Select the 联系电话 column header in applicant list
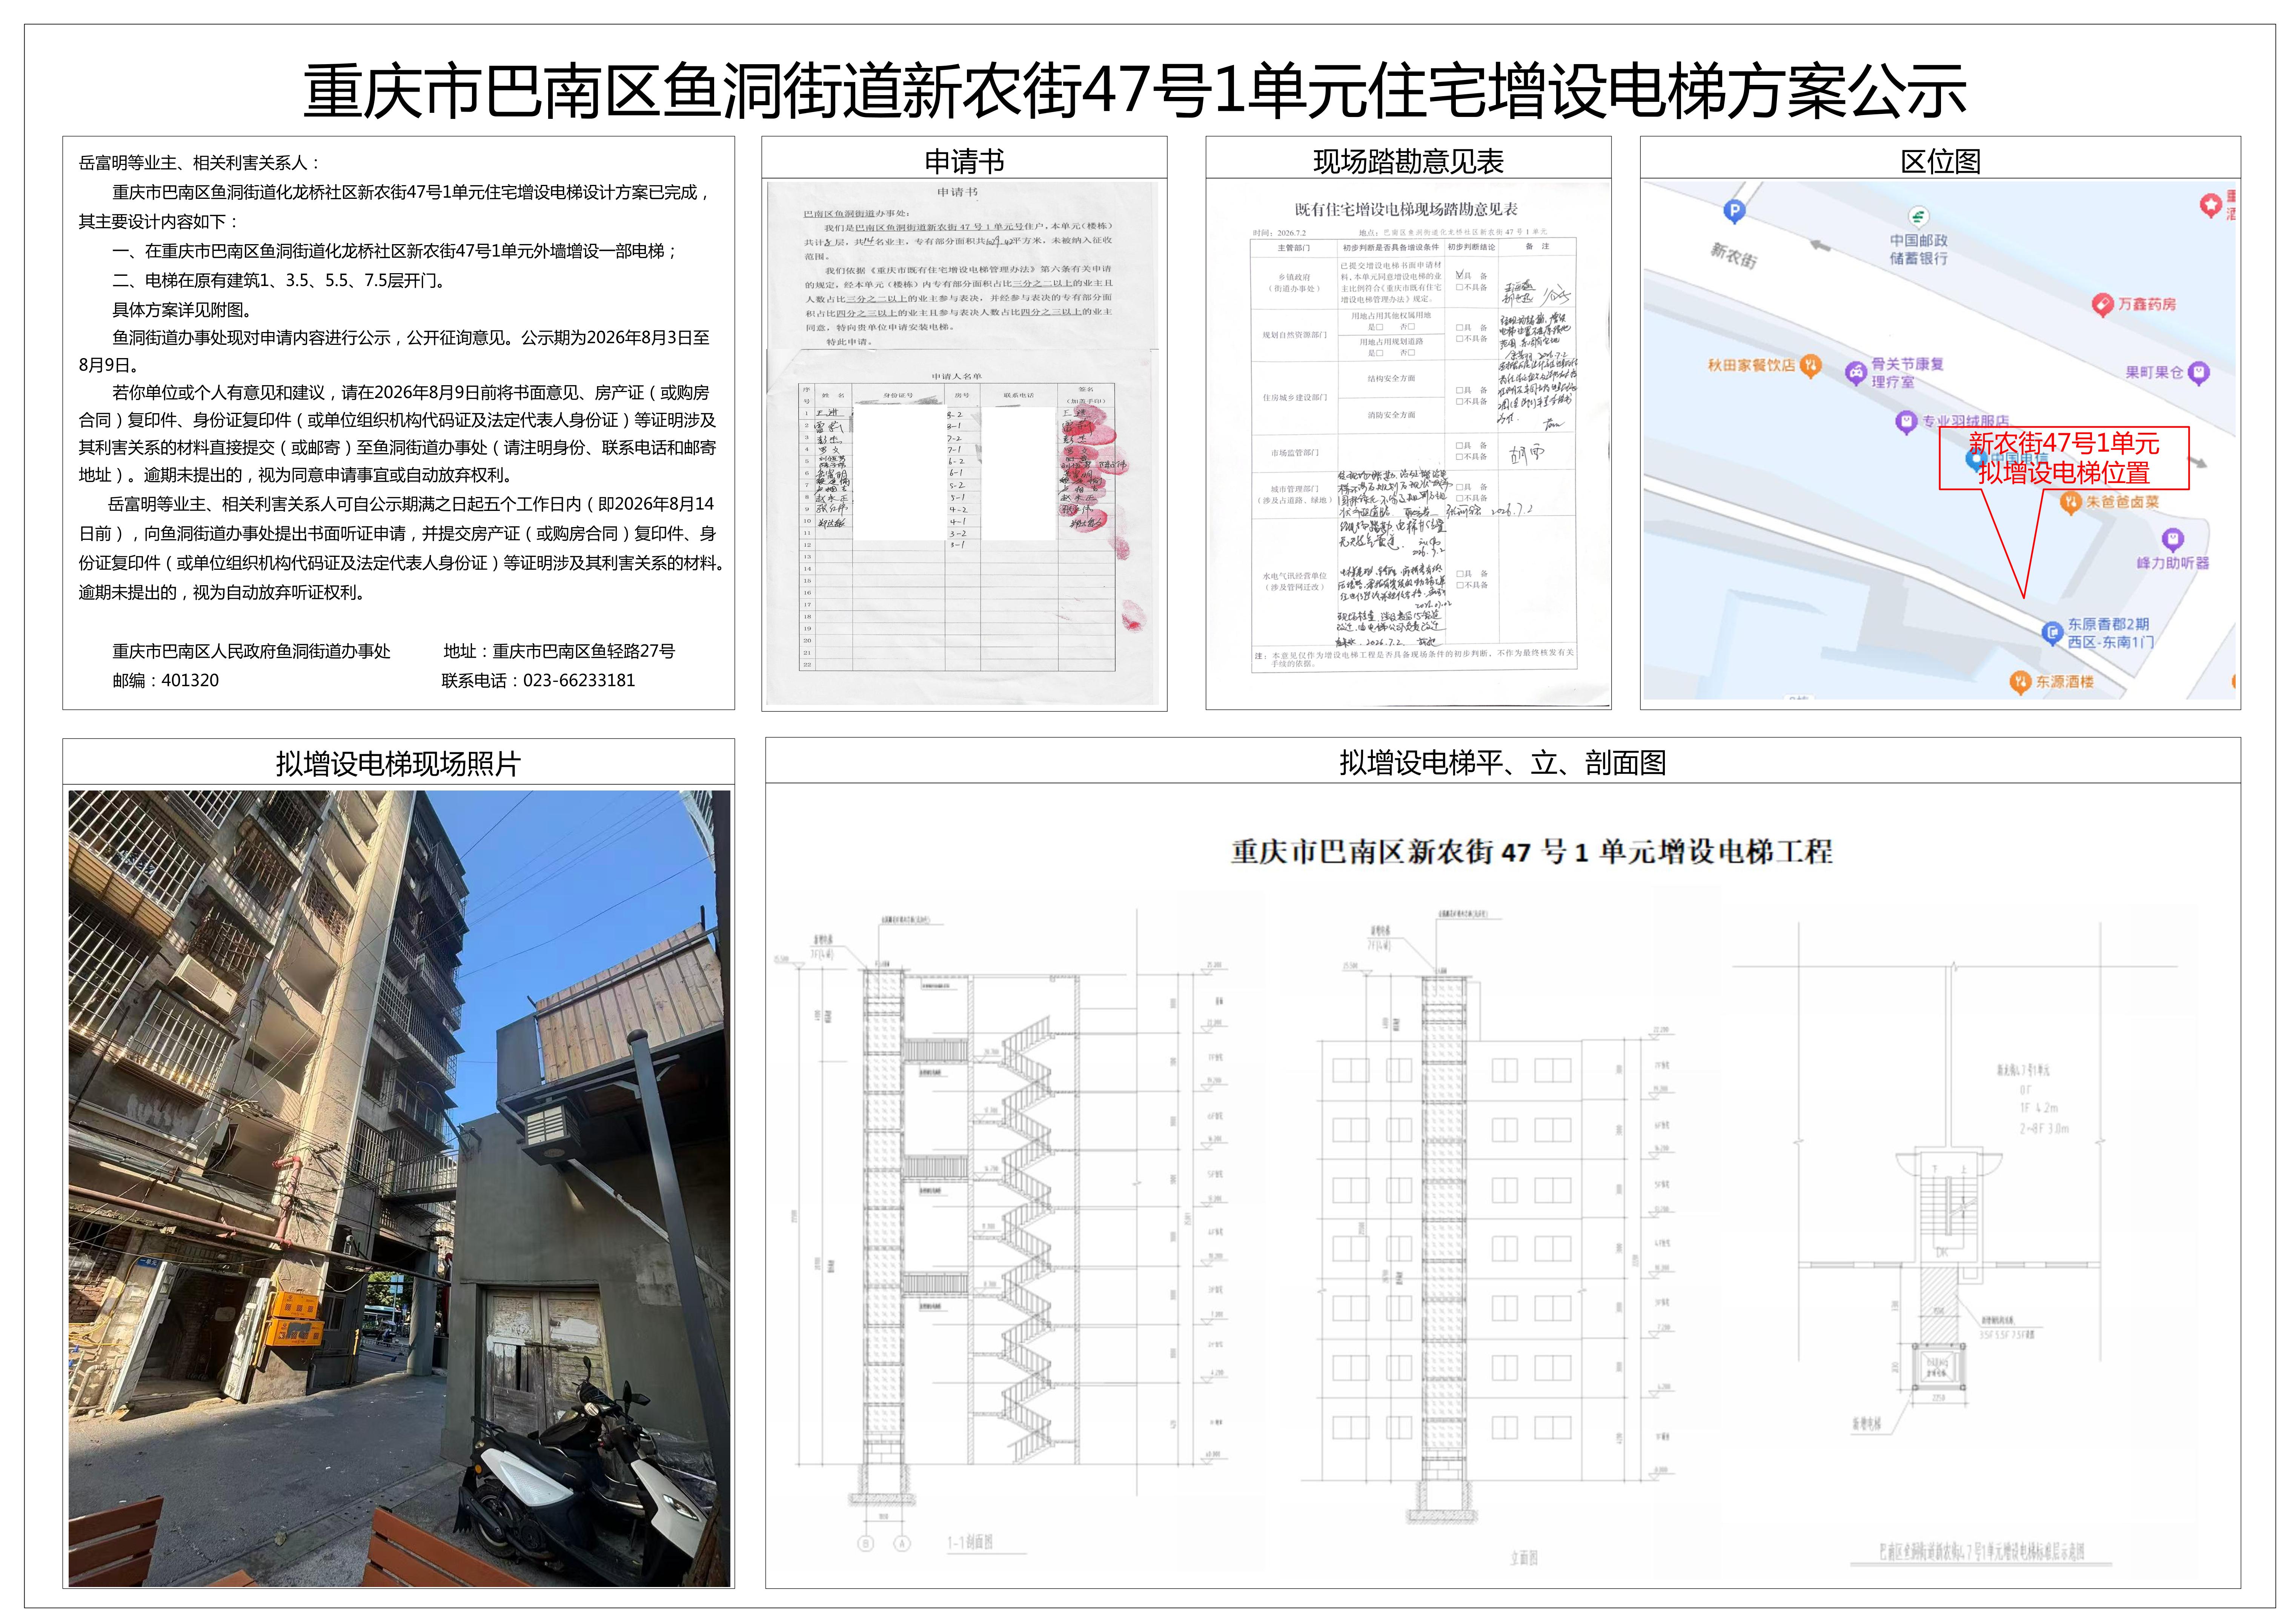This screenshot has width=2296, height=1624. (1019, 395)
